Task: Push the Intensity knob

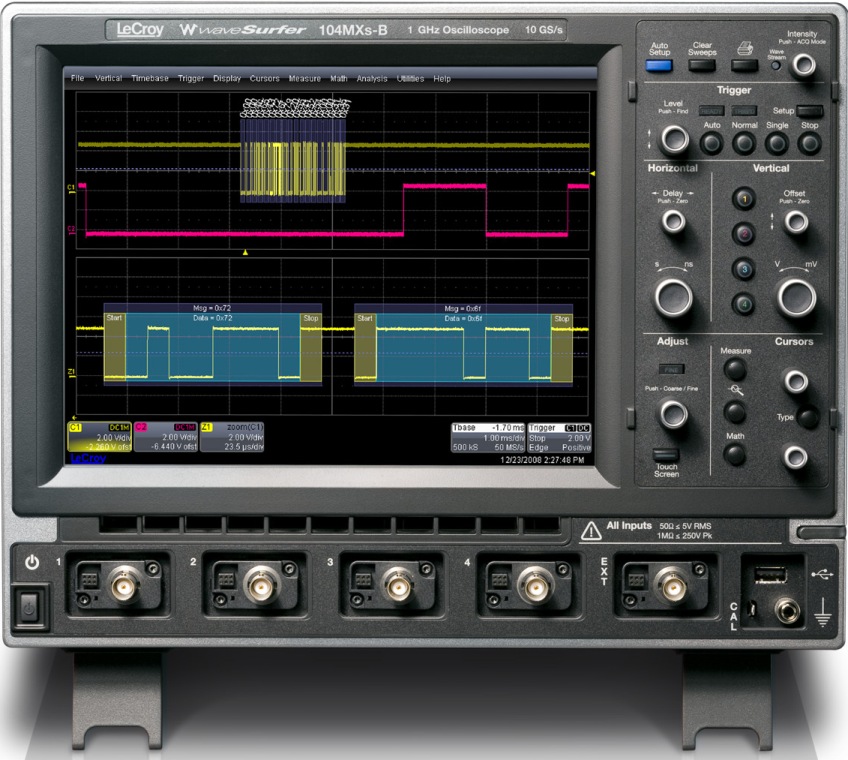Action: click(802, 66)
